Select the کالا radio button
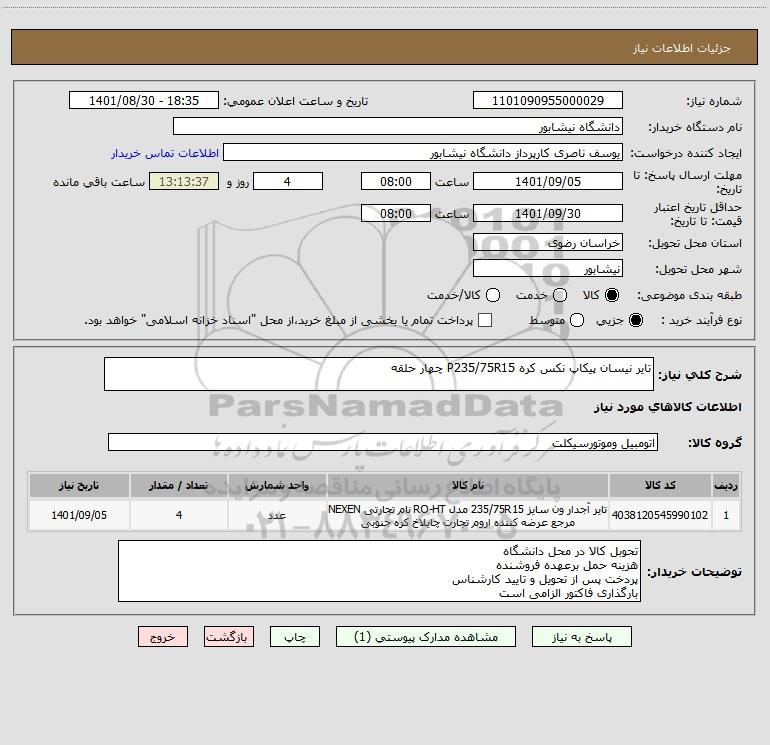The image size is (770, 745). pyautogui.click(x=611, y=295)
